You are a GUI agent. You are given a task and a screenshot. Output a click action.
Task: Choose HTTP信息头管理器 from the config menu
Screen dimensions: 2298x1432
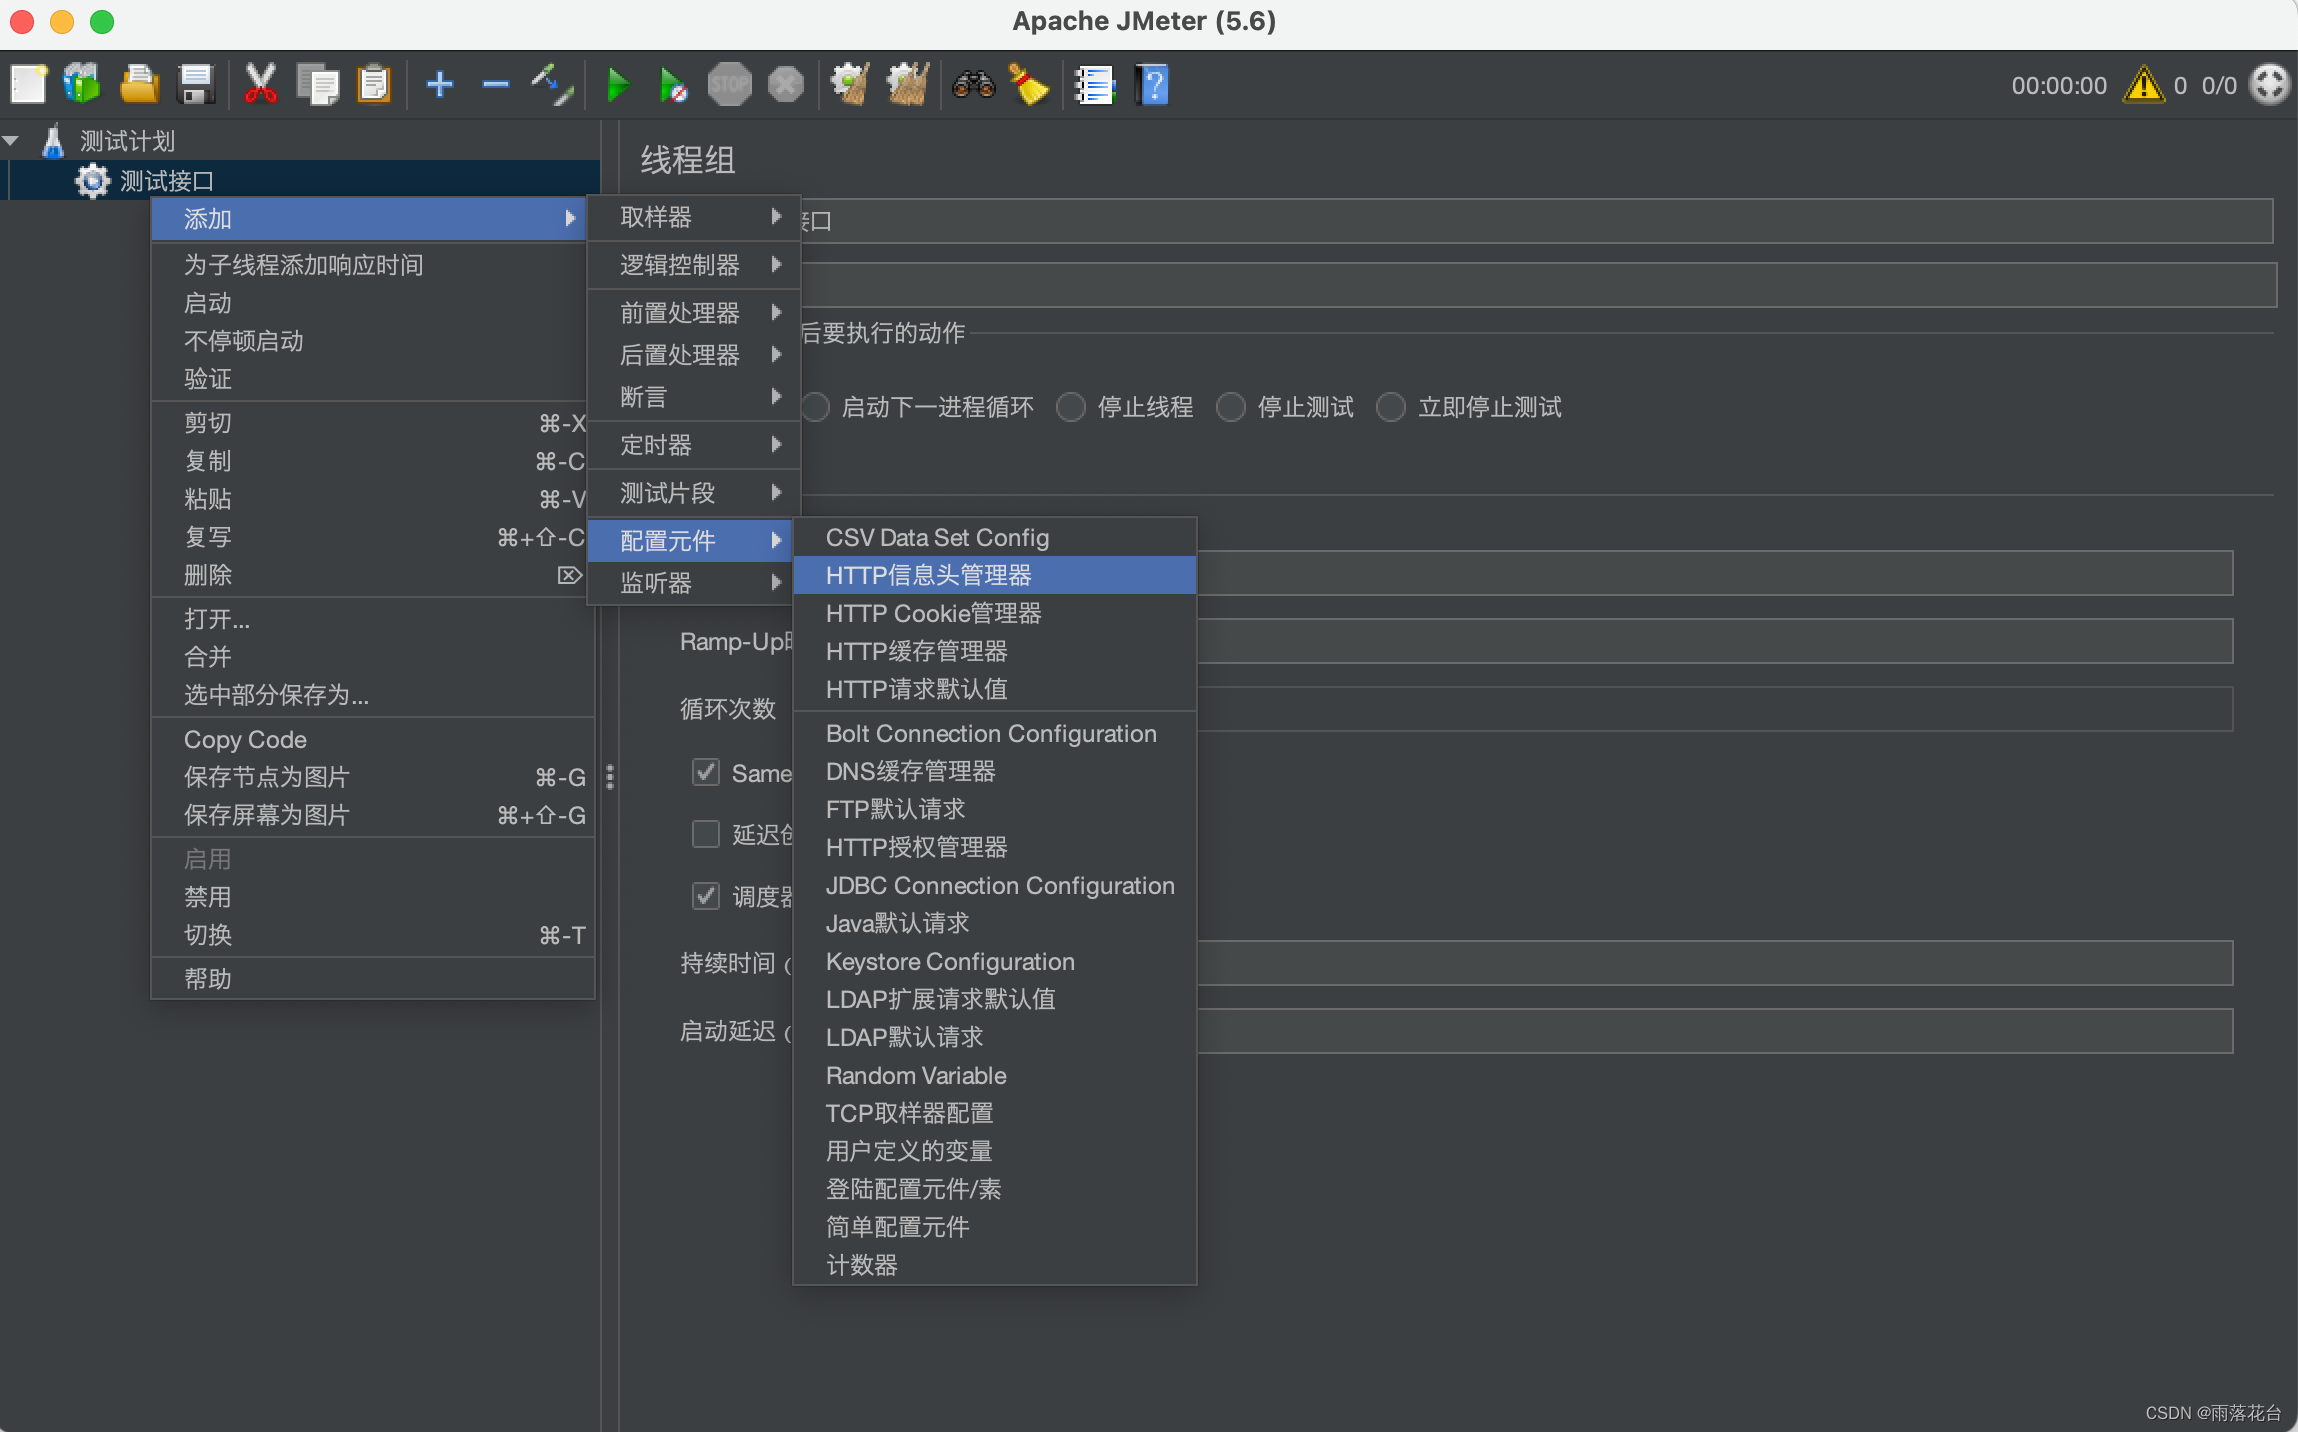click(928, 575)
